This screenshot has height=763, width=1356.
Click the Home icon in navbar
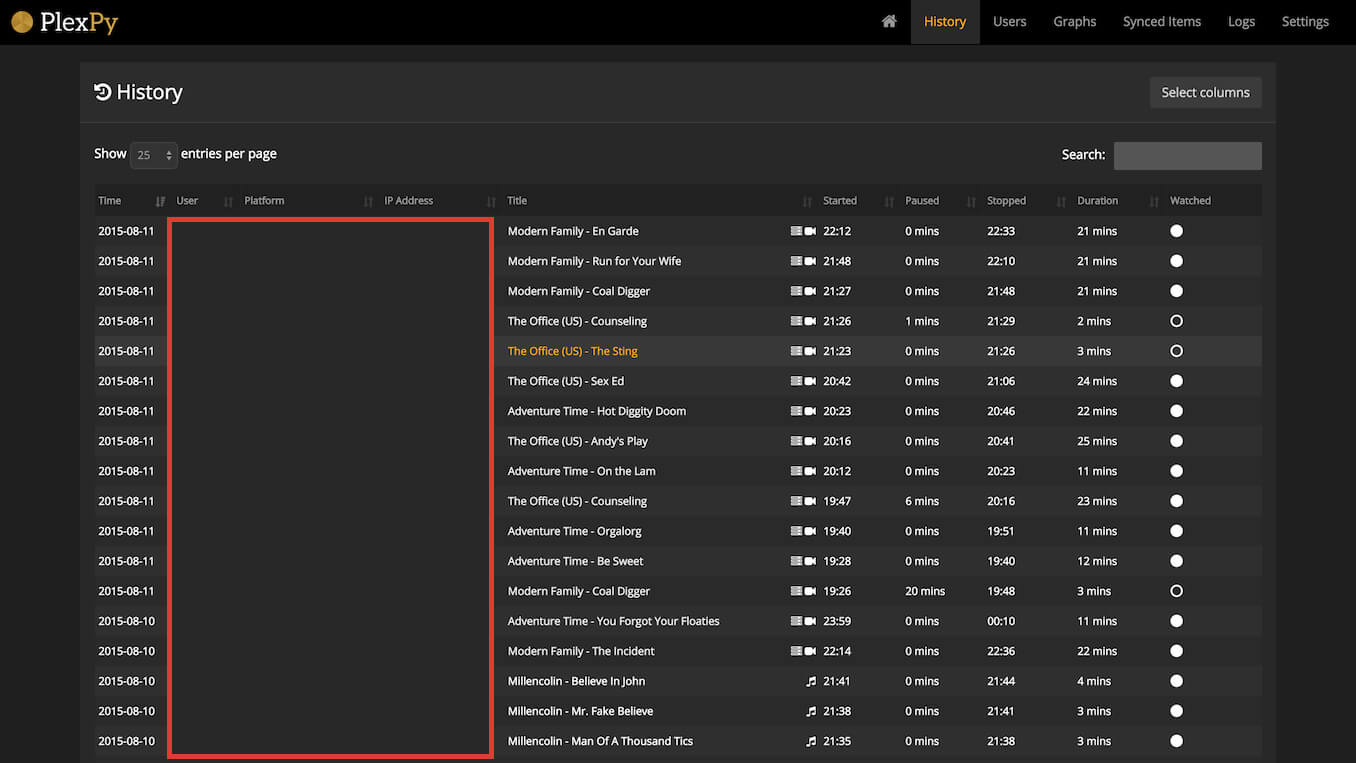click(888, 21)
